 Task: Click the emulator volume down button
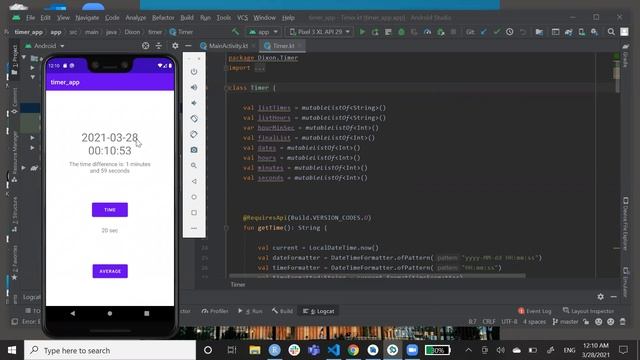point(194,103)
